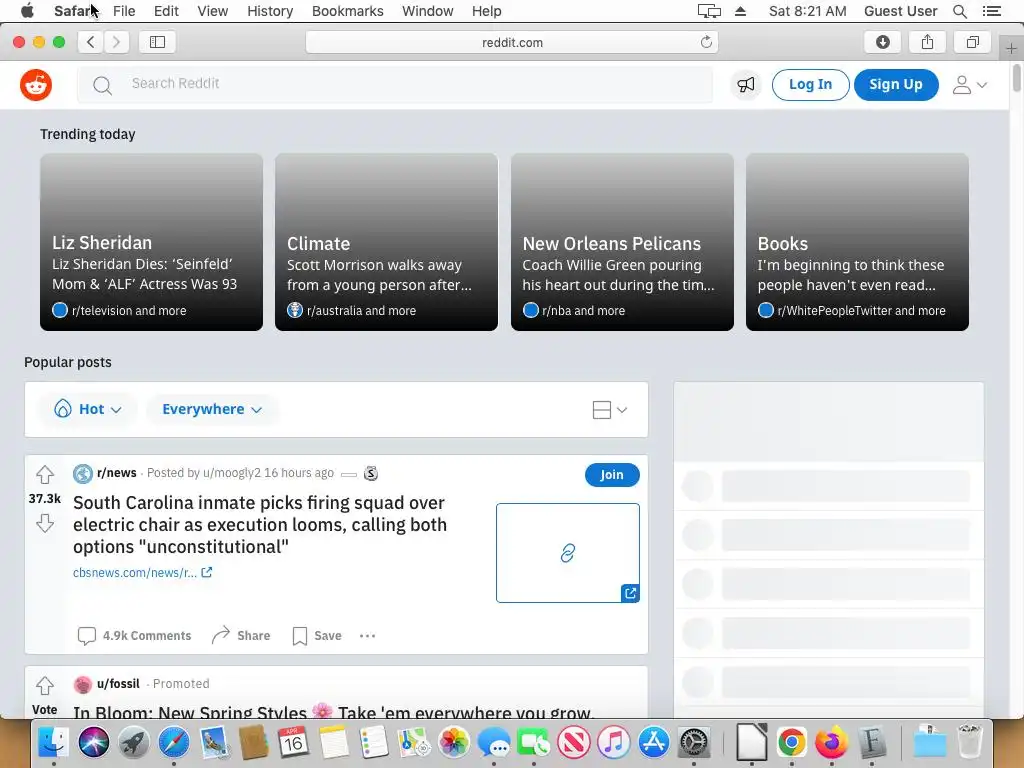Viewport: 1024px width, 768px height.
Task: Expand the user account dropdown
Action: [970, 85]
